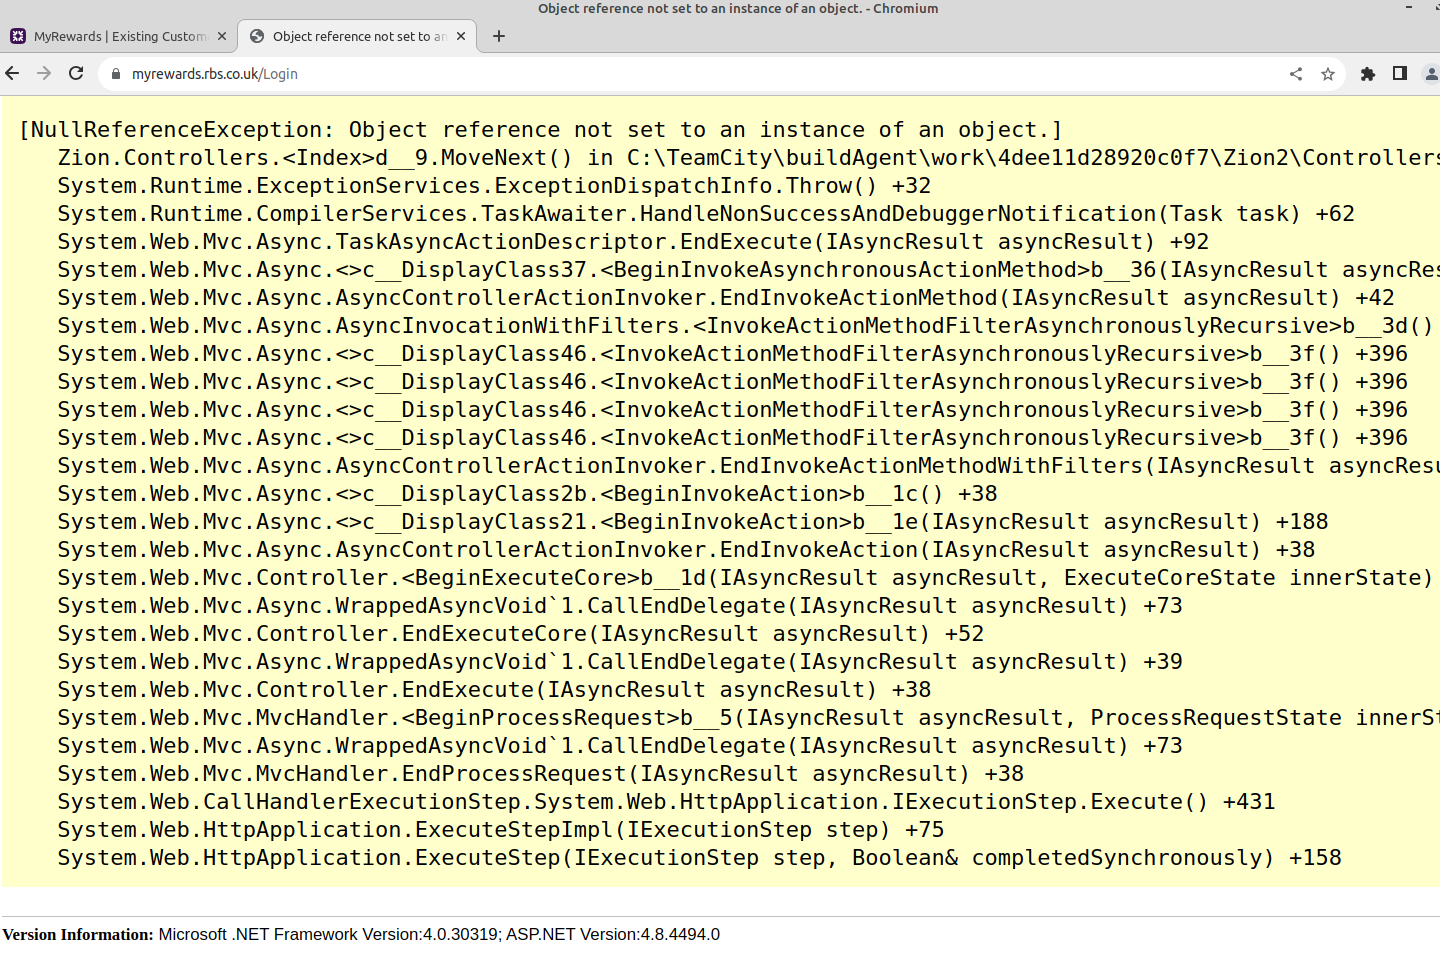This screenshot has width=1440, height=956.
Task: Open the user profile avatar menu
Action: [x=1431, y=74]
